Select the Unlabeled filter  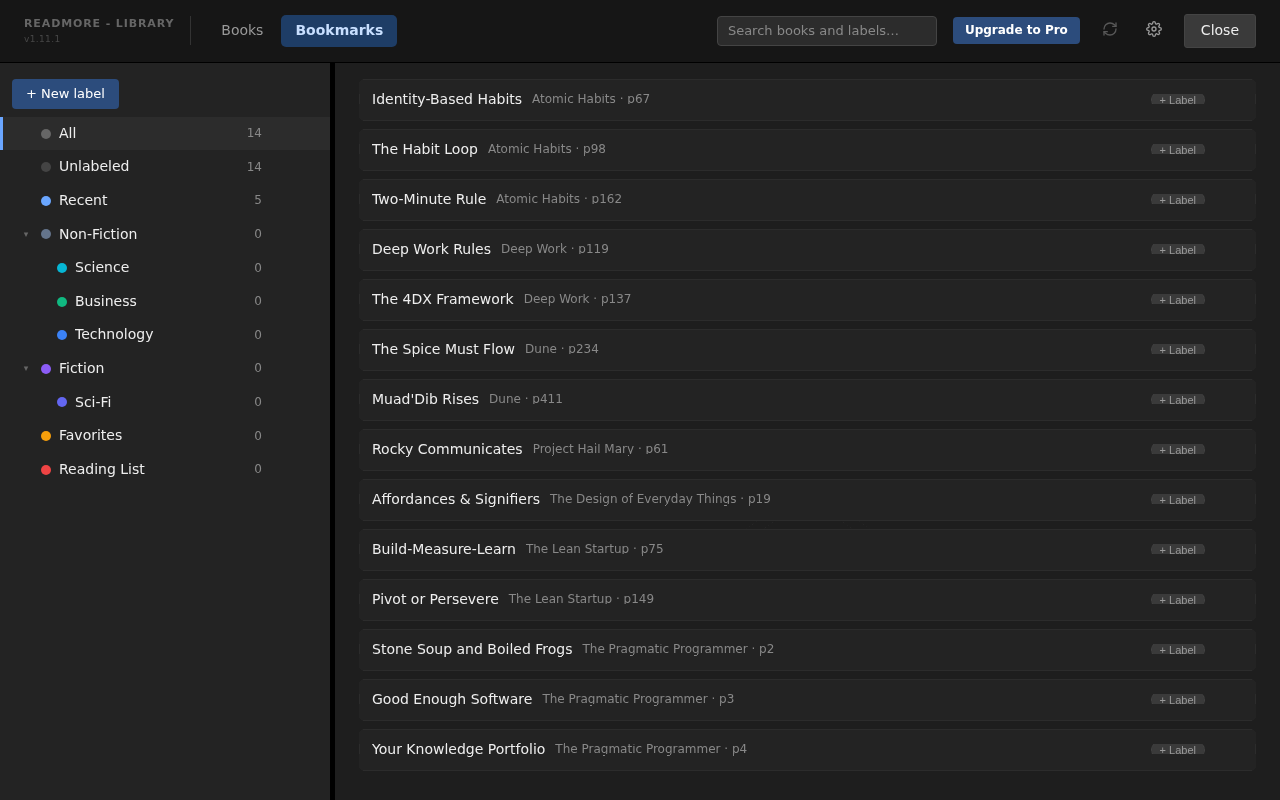coord(165,167)
